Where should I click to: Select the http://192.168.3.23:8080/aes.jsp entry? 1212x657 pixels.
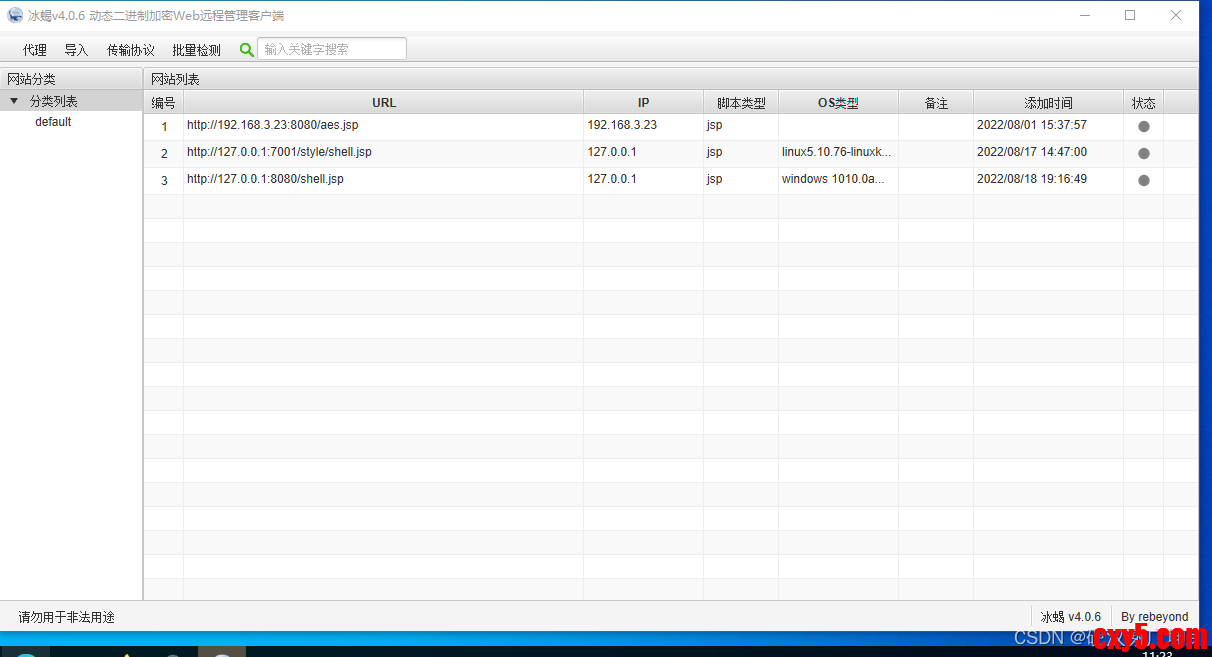tap(272, 126)
